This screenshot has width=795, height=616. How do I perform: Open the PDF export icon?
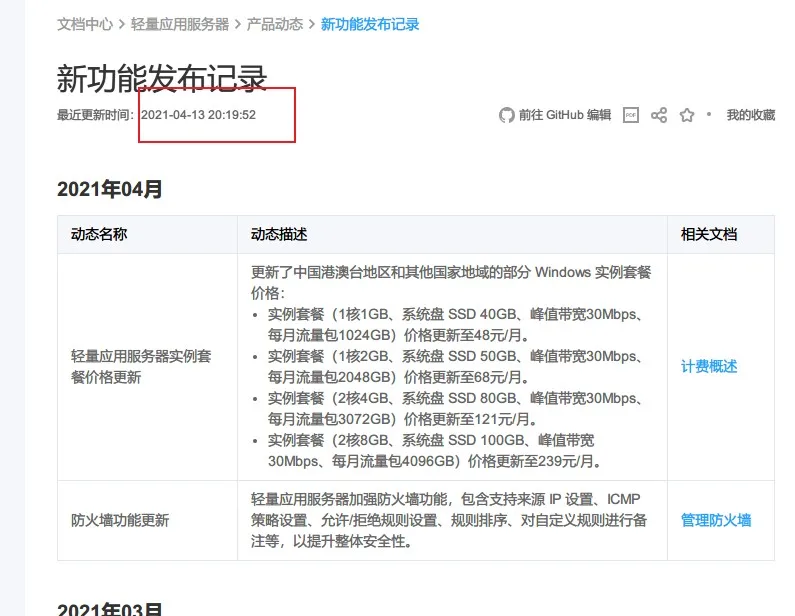631,115
